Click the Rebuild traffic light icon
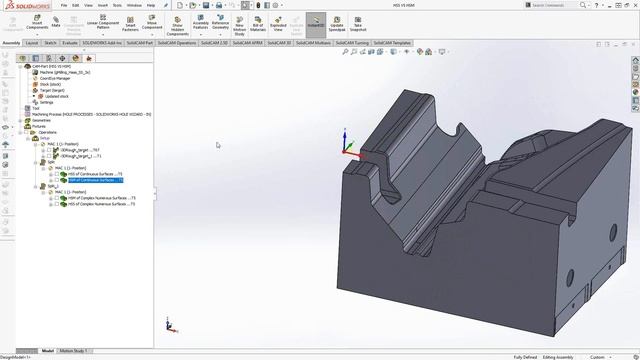This screenshot has height=360, width=640. tap(258, 5)
